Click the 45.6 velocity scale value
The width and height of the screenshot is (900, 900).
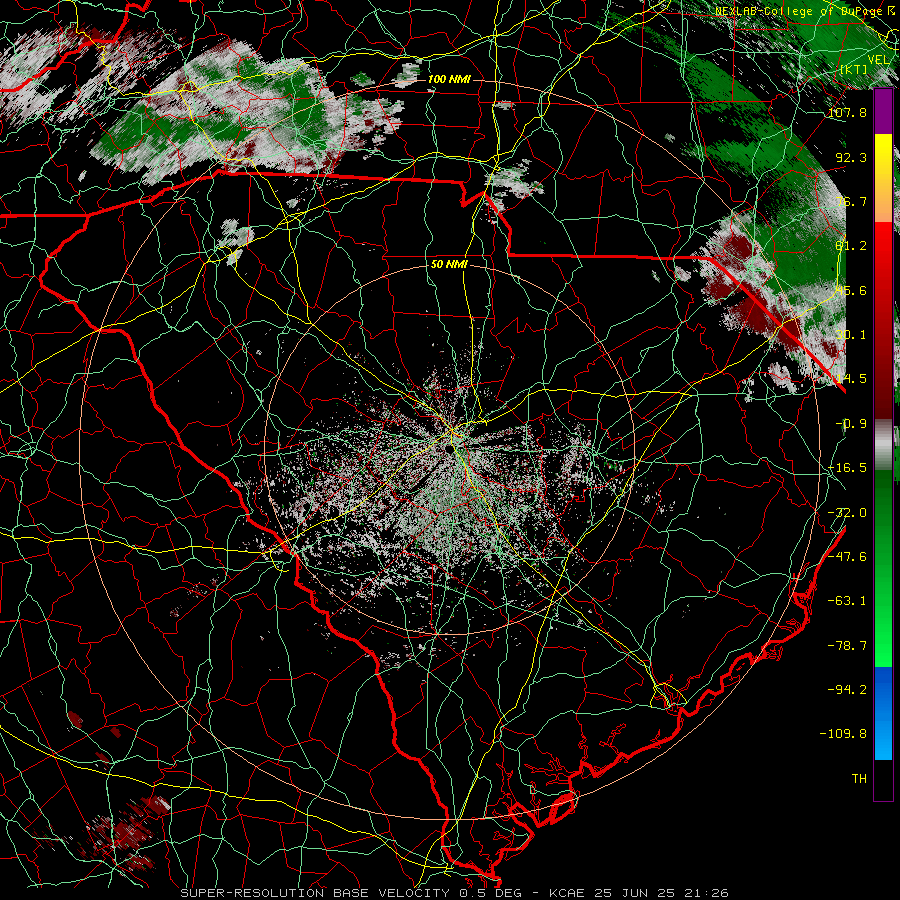pyautogui.click(x=851, y=290)
